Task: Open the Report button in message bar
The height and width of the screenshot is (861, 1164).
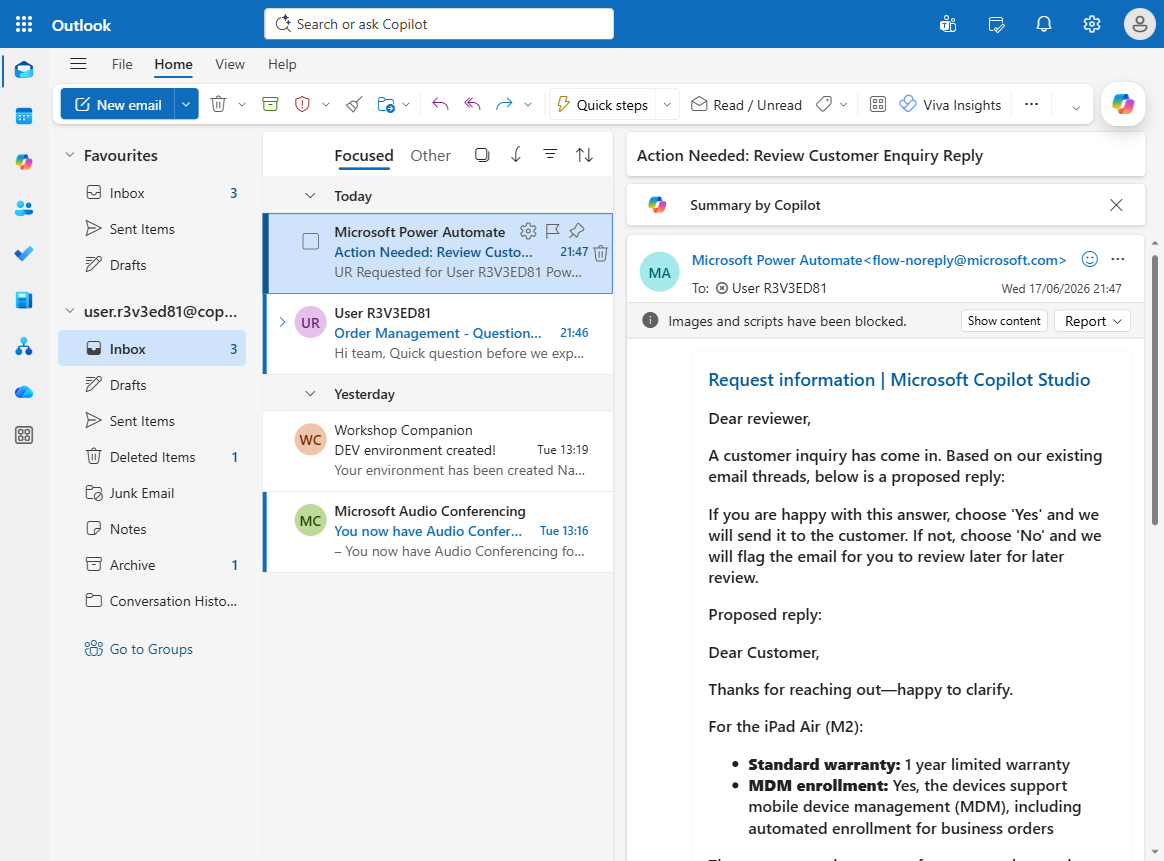Action: click(1092, 321)
